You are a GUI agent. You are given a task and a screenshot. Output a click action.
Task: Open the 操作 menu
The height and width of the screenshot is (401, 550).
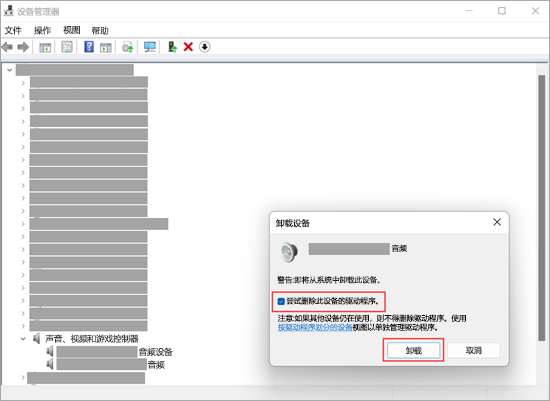coord(42,31)
